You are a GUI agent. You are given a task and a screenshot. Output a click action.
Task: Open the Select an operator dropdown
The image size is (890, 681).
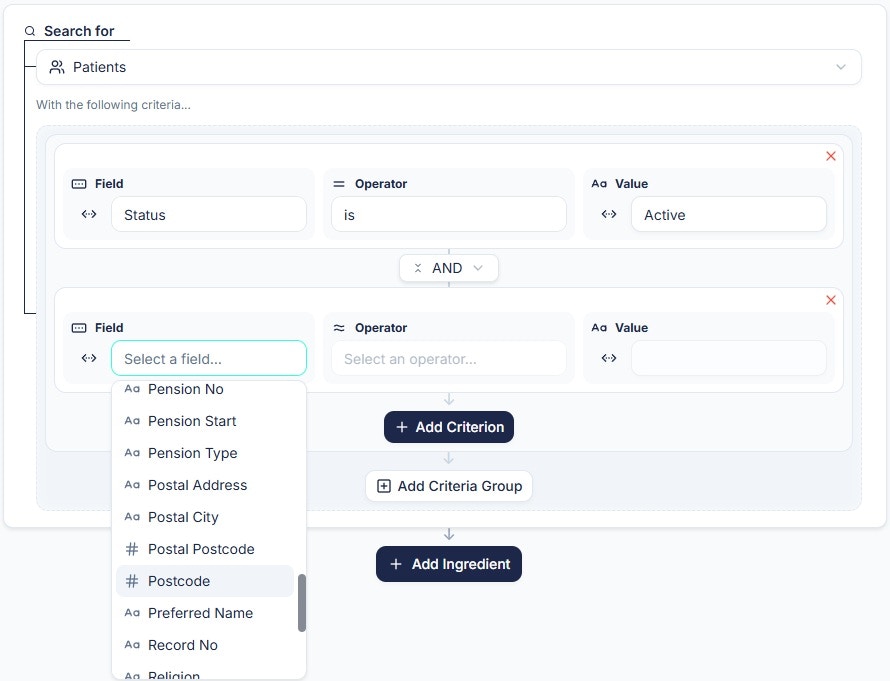(x=448, y=357)
